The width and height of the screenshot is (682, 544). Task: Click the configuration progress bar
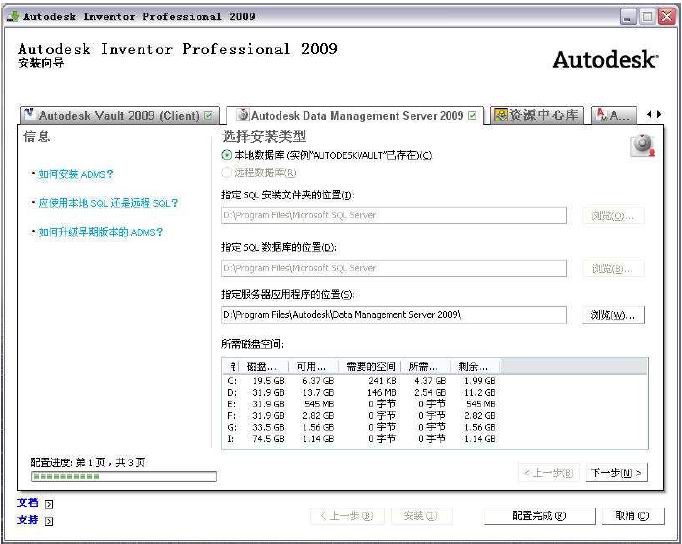point(124,477)
